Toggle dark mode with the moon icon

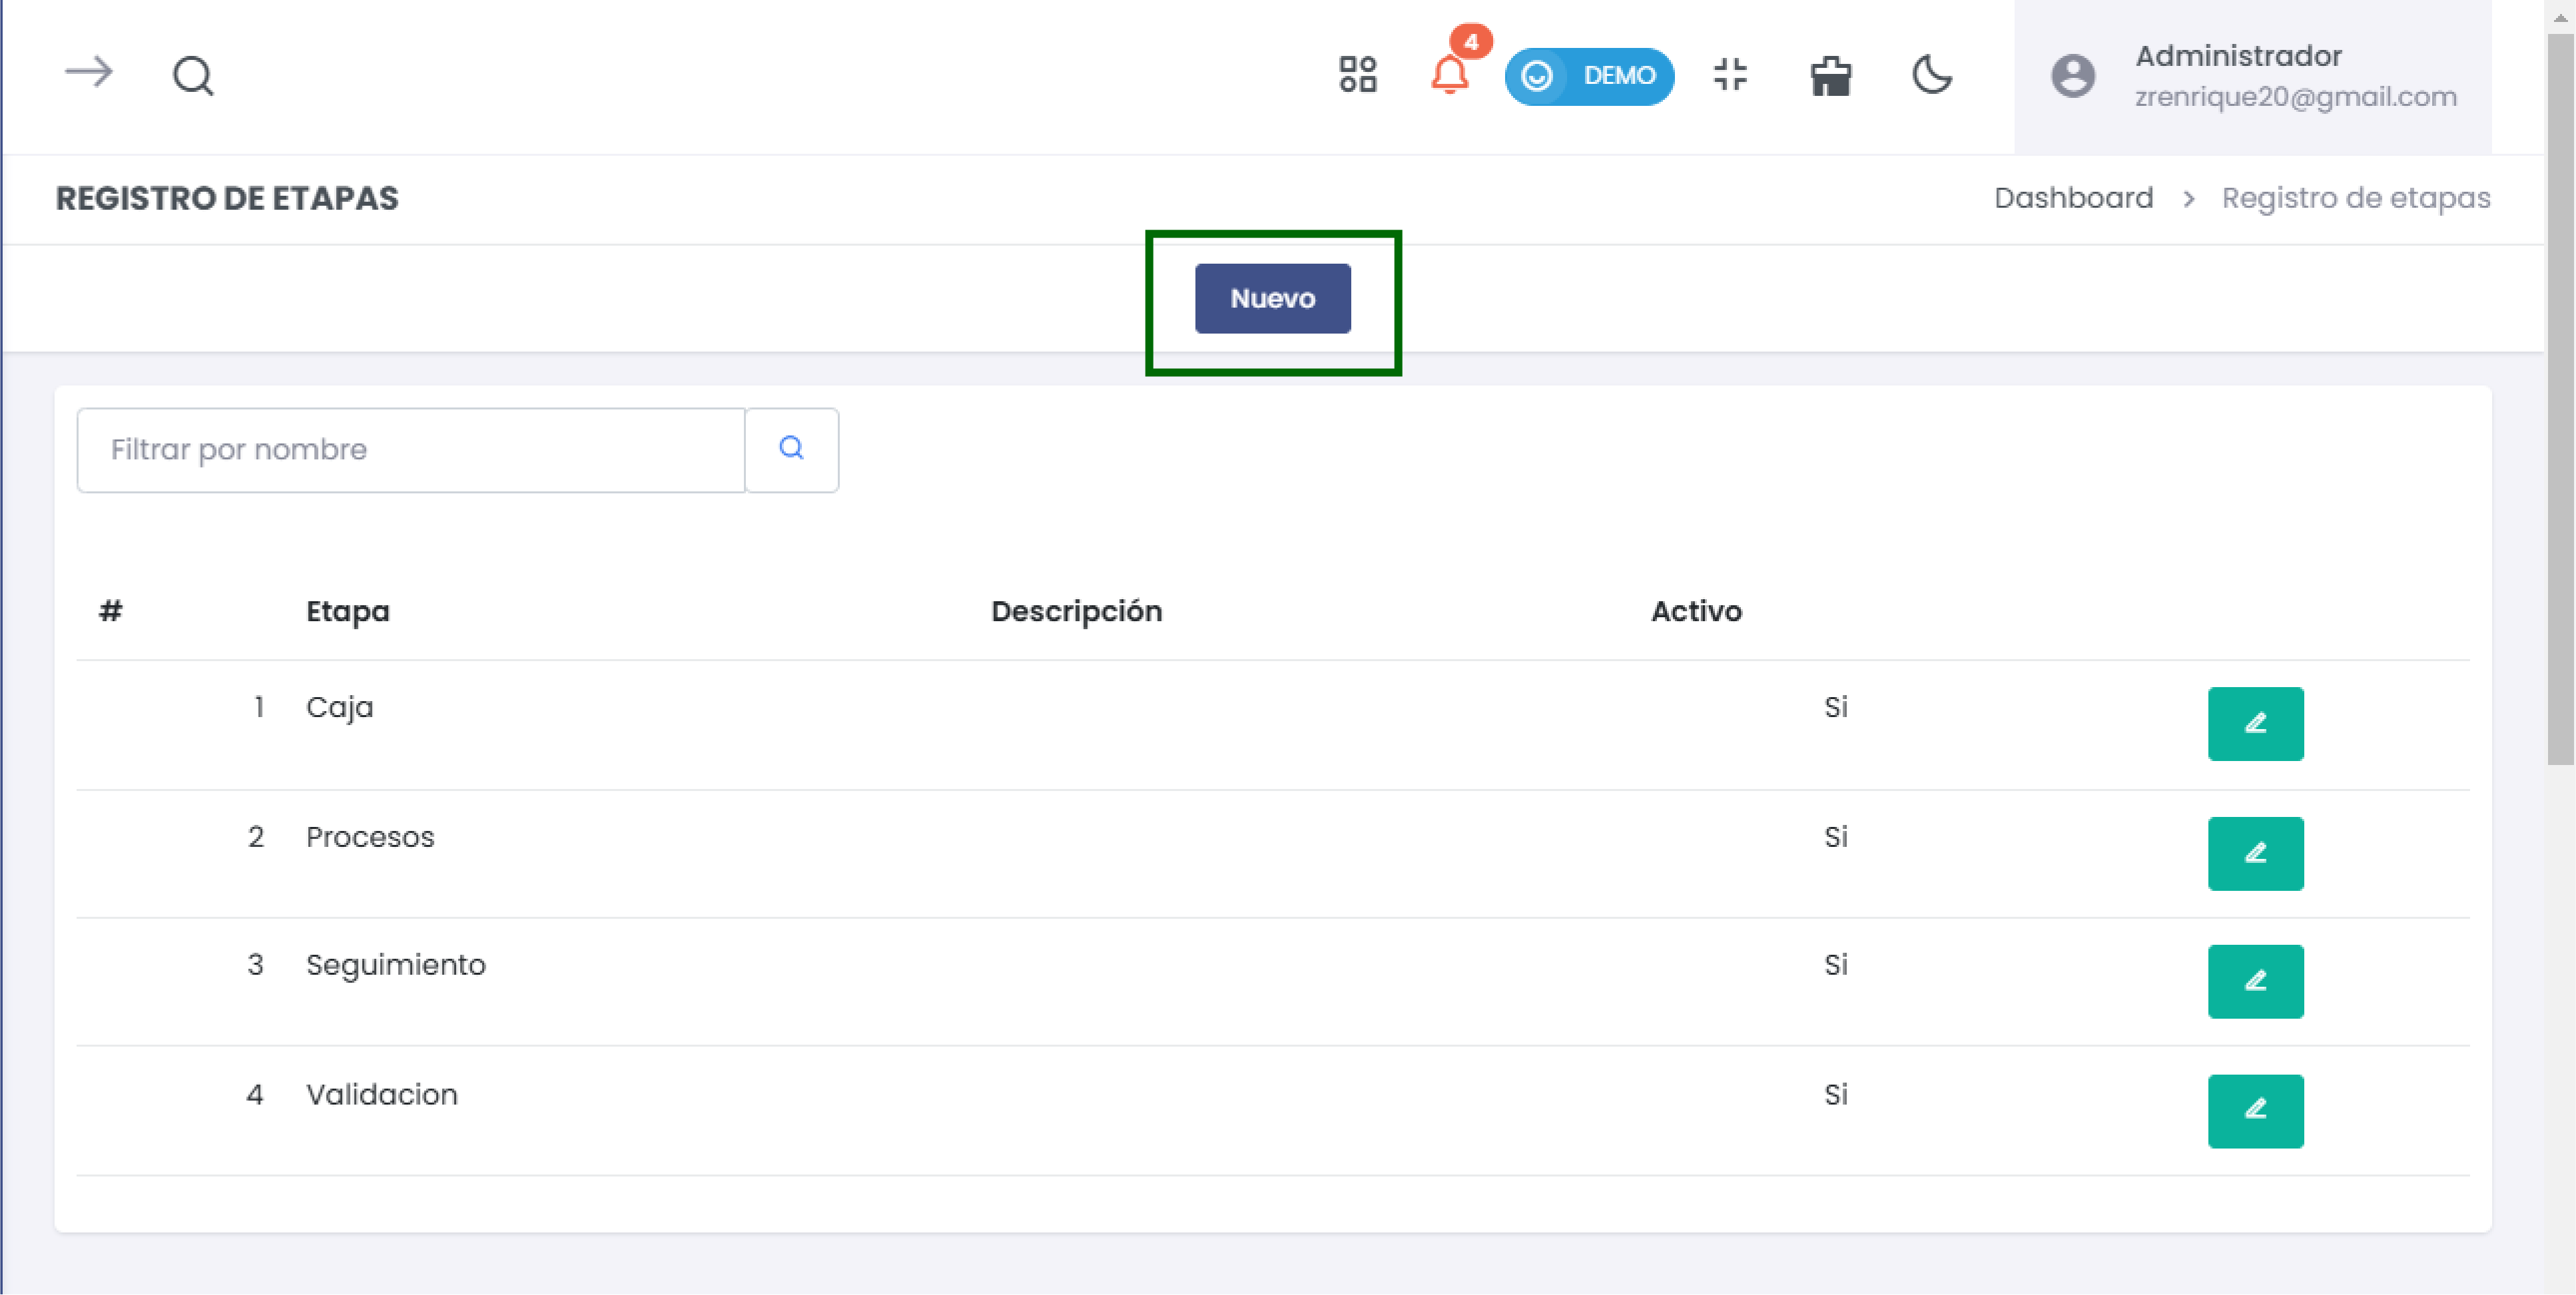tap(1931, 75)
